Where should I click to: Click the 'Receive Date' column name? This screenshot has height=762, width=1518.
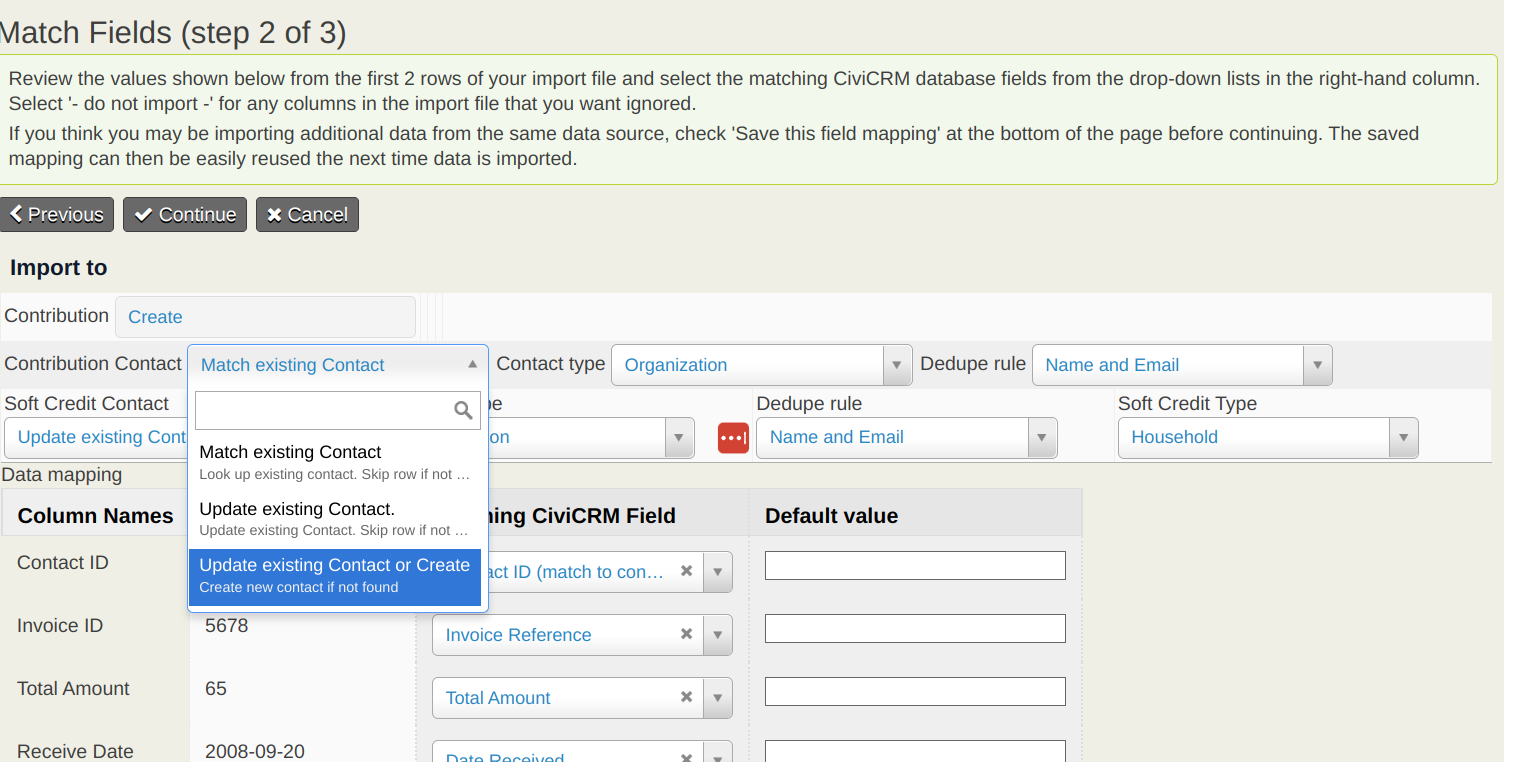click(75, 751)
